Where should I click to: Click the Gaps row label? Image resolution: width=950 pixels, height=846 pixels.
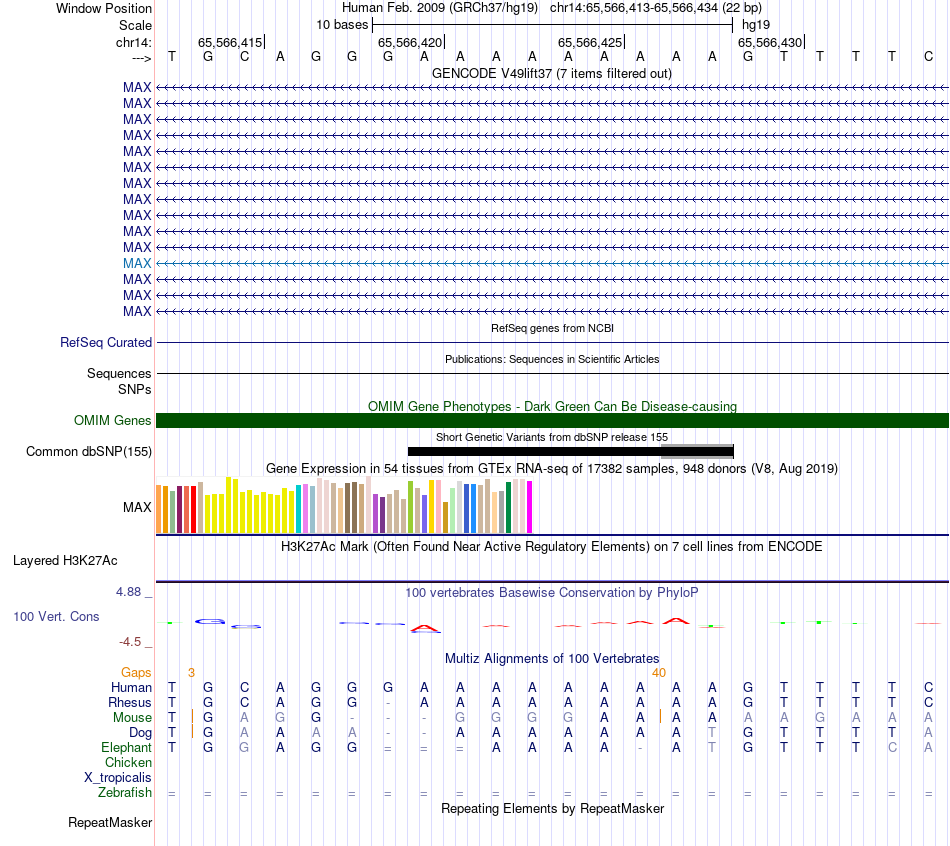136,673
